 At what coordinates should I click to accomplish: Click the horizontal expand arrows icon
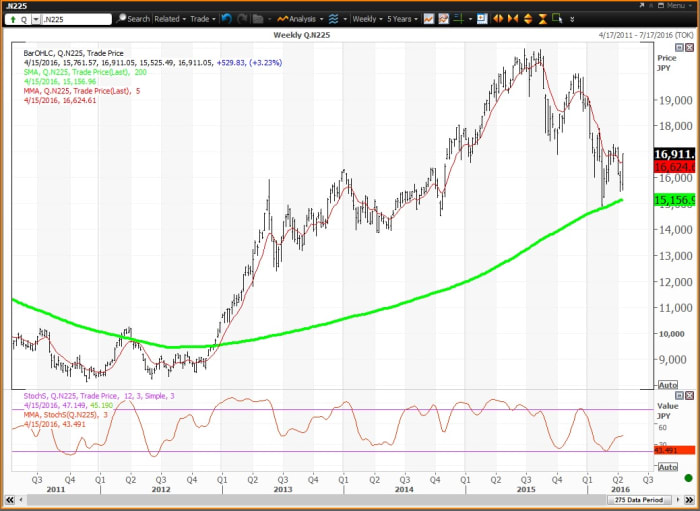pyautogui.click(x=499, y=18)
